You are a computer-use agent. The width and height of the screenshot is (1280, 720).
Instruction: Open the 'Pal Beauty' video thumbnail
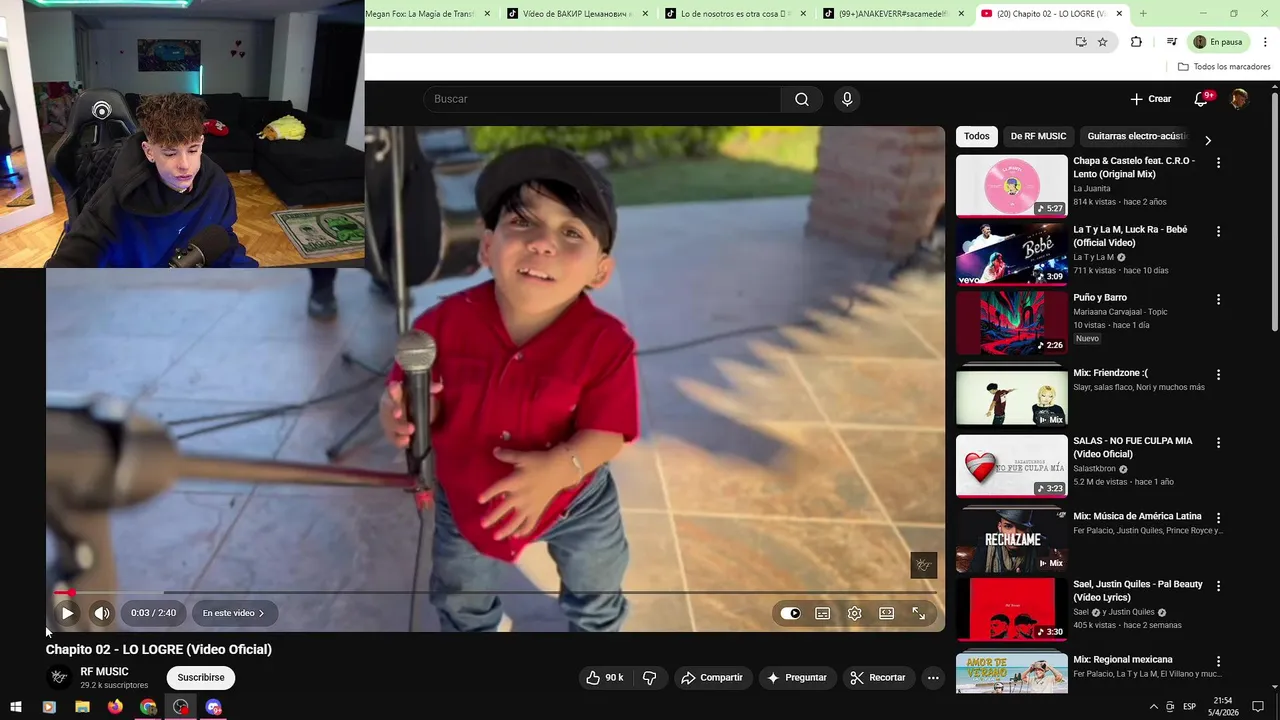click(1012, 609)
